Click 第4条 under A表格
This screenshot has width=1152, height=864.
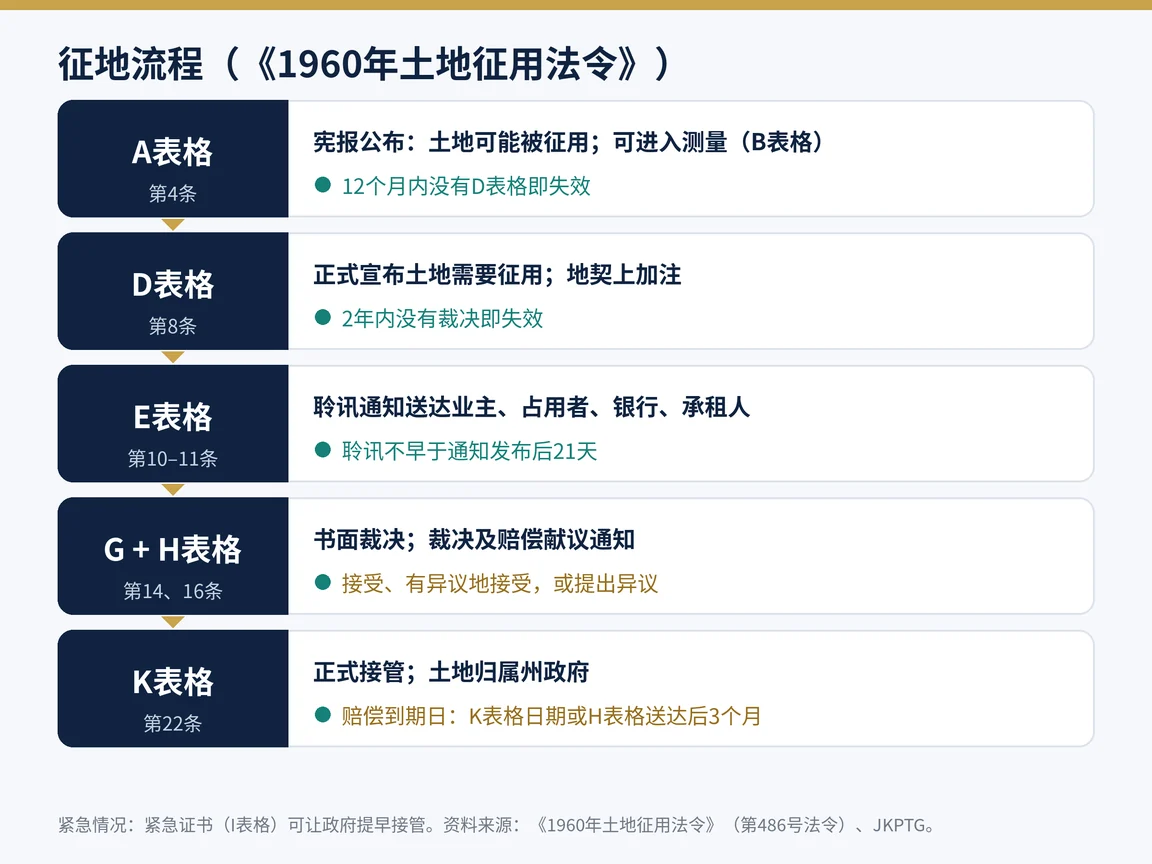point(173,193)
